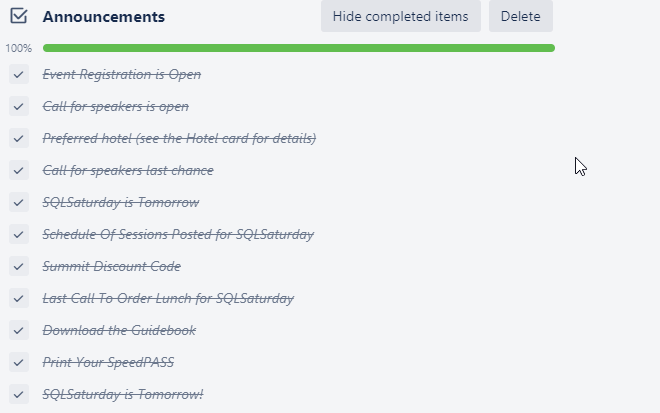Toggle Schedule Of Sessions Posted checkbox

tap(19, 235)
